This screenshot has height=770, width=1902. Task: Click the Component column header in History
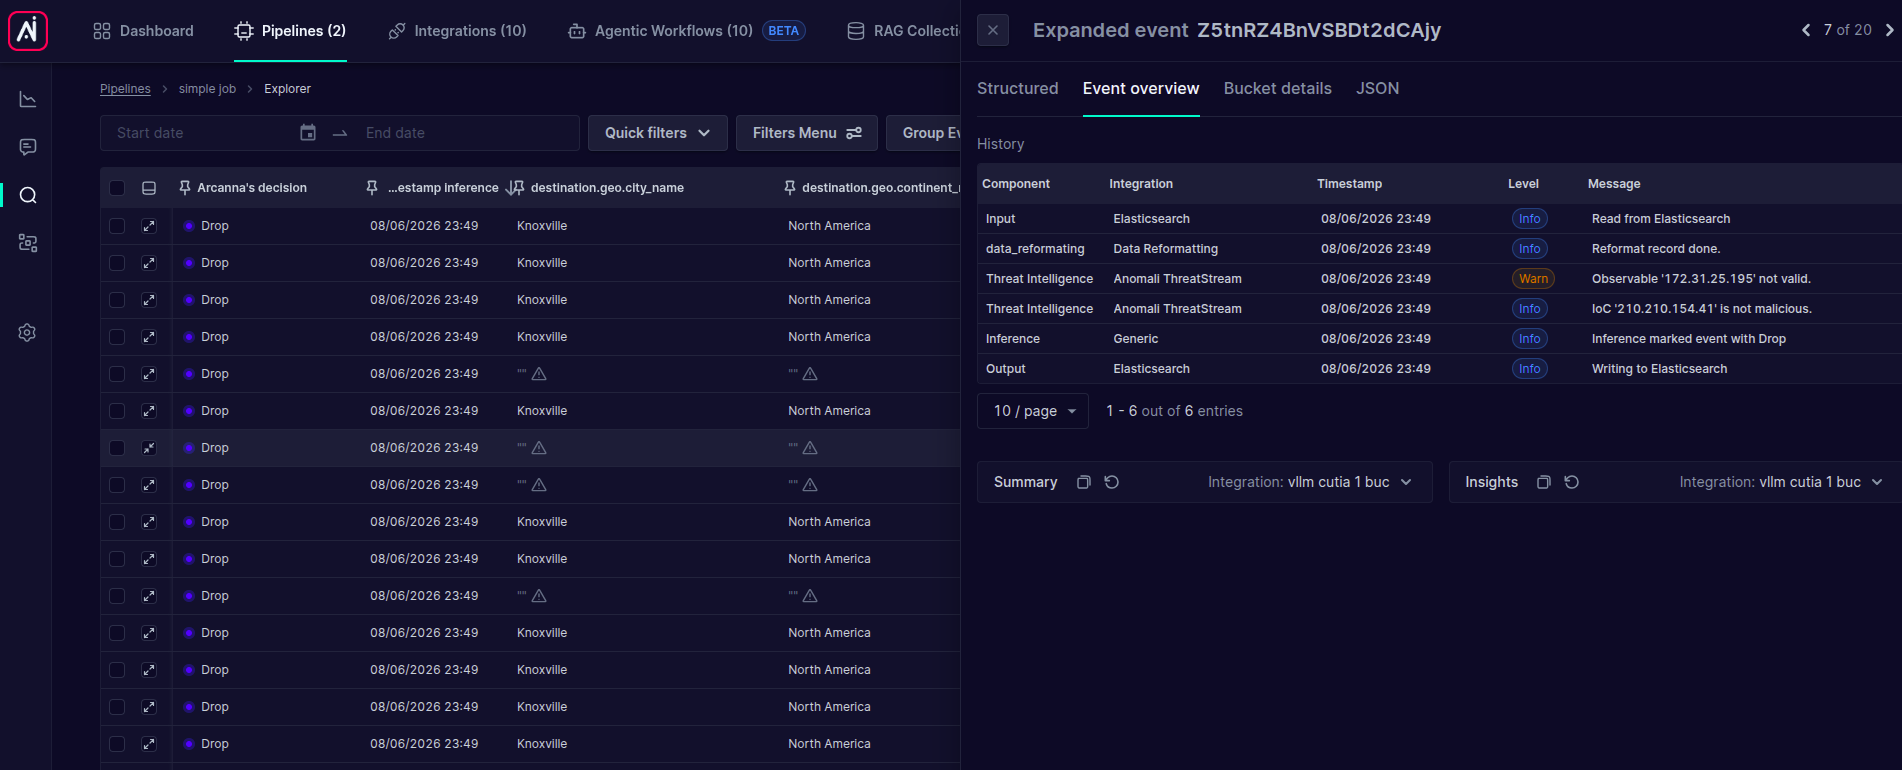[1016, 184]
